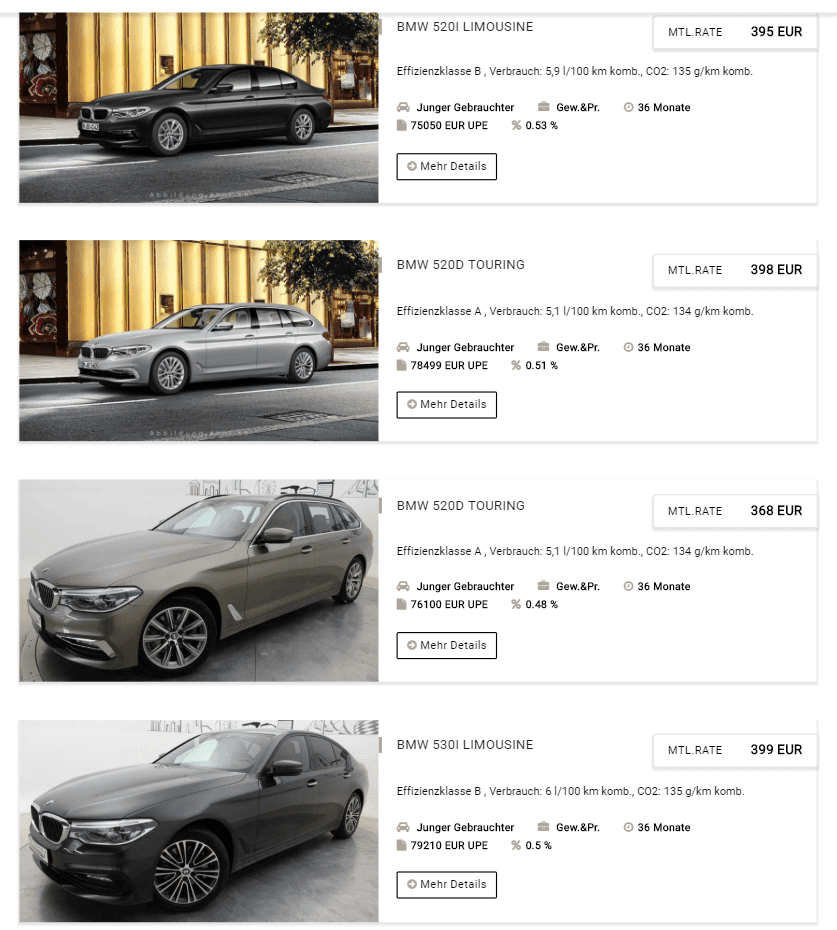
Task: Open Mehr Details for 398 EUR 520d Touring
Action: pyautogui.click(x=446, y=405)
